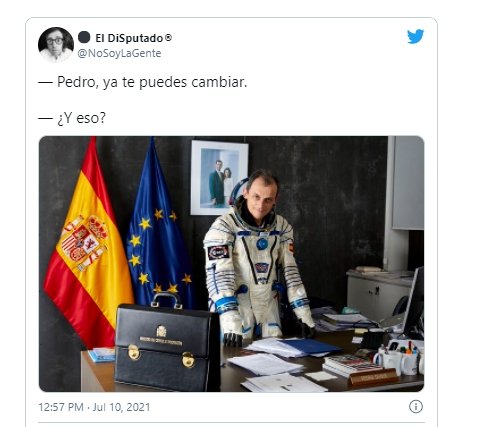
Task: Click the registered trademark symbol after name
Action: [x=168, y=37]
